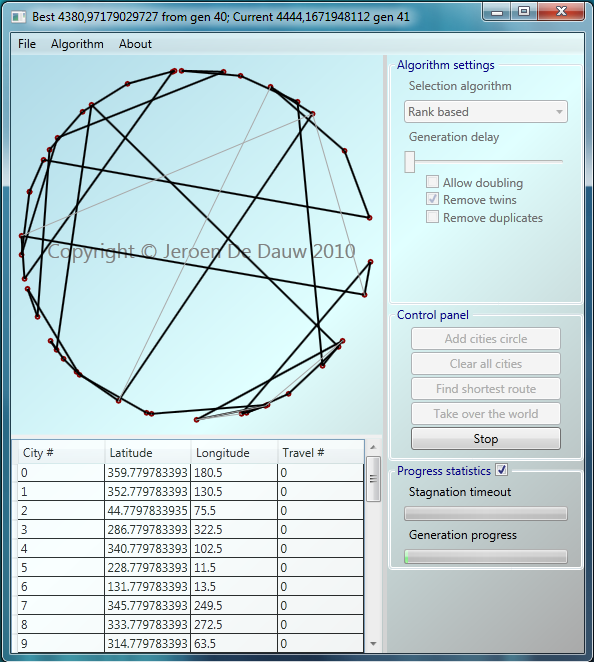Click the window minimize icon
Image resolution: width=594 pixels, height=662 pixels.
tap(497, 12)
